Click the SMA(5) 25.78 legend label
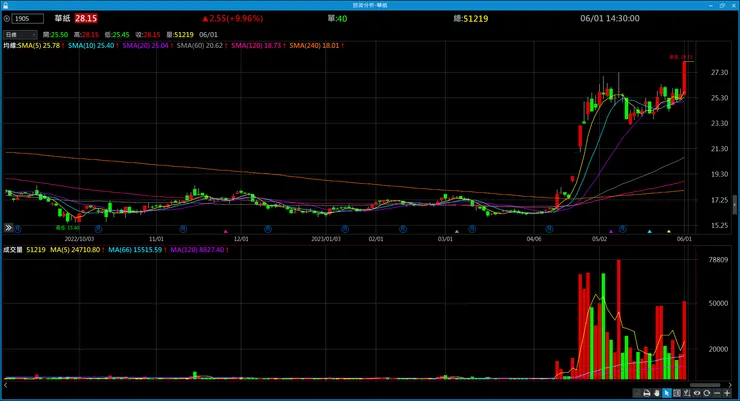The image size is (740, 401). click(x=39, y=46)
